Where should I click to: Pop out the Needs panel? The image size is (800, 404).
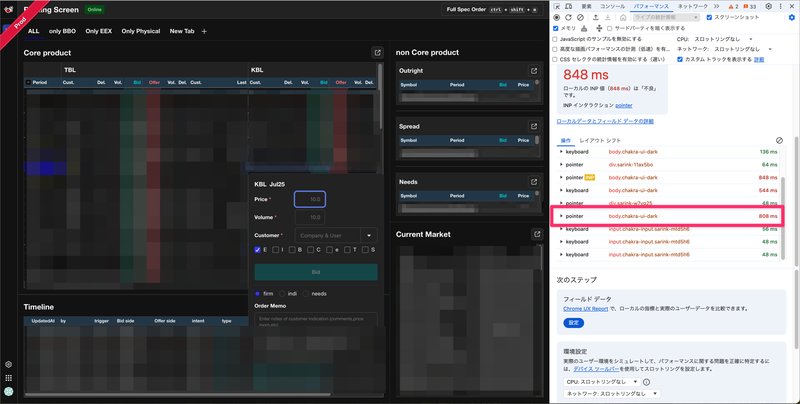[534, 182]
